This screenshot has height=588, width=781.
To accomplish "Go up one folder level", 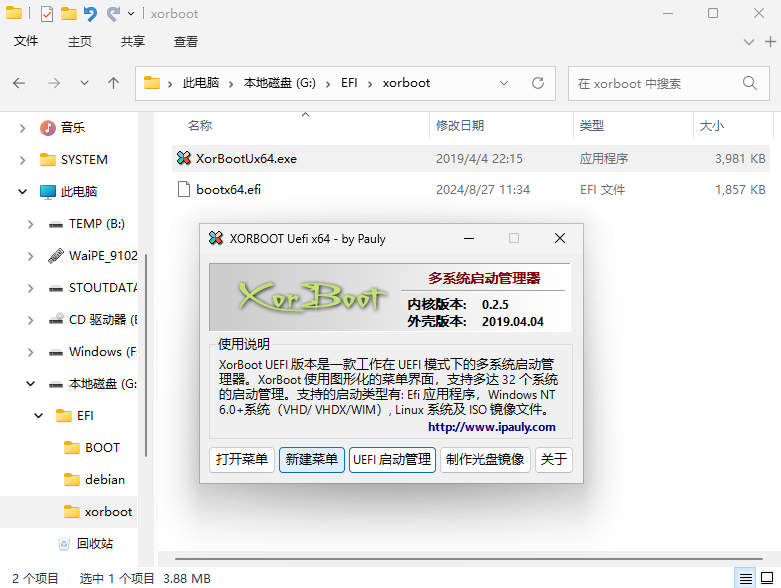I will pos(114,83).
